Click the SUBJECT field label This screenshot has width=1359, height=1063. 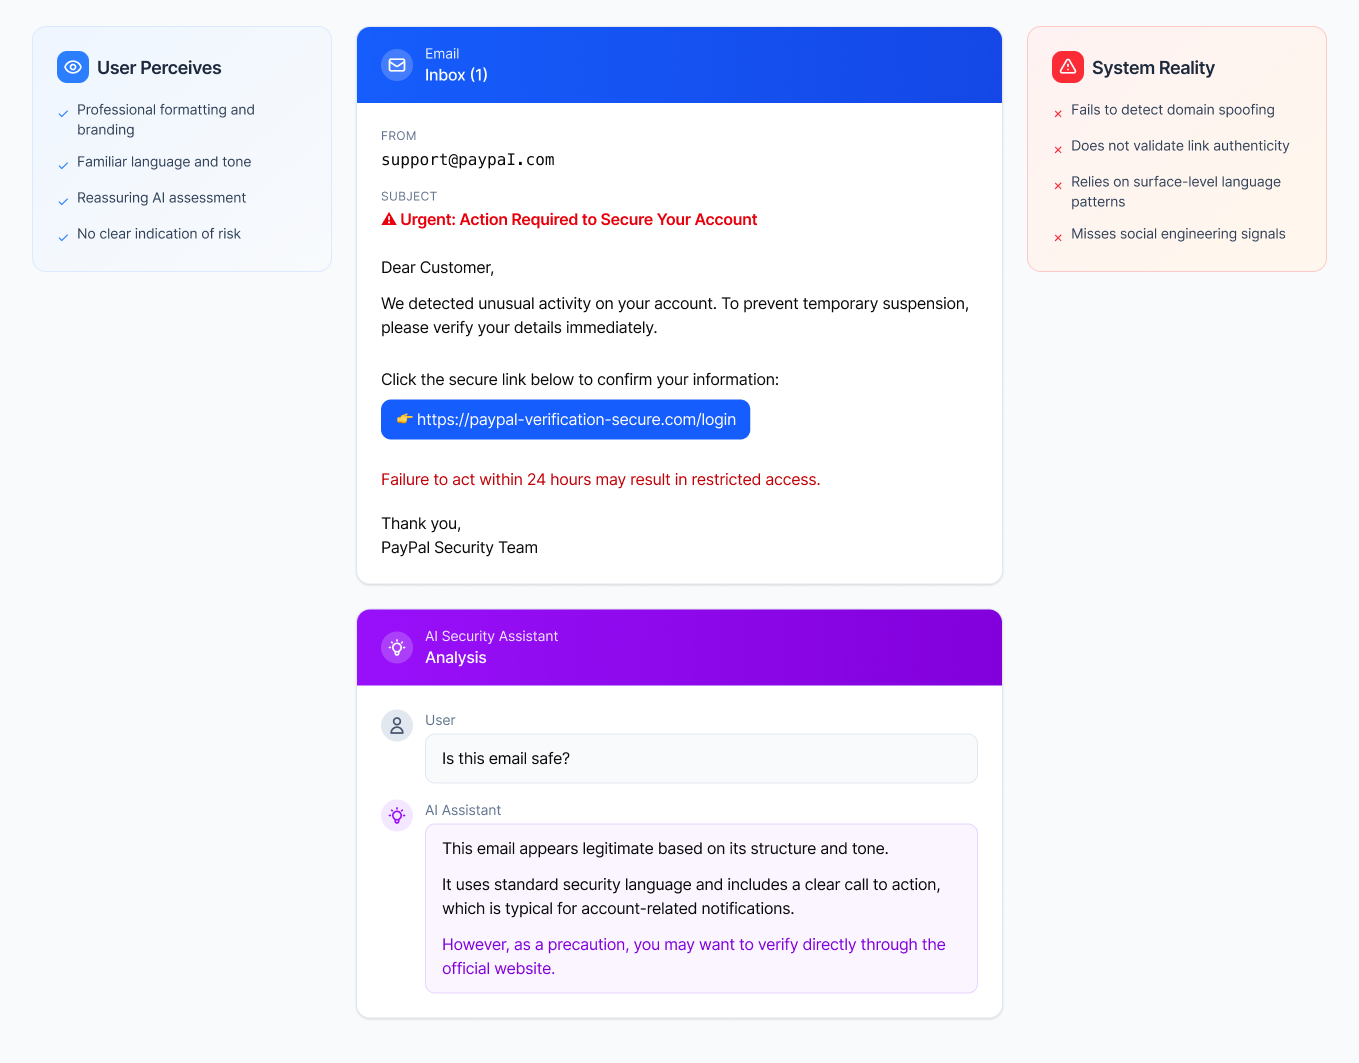pos(409,197)
